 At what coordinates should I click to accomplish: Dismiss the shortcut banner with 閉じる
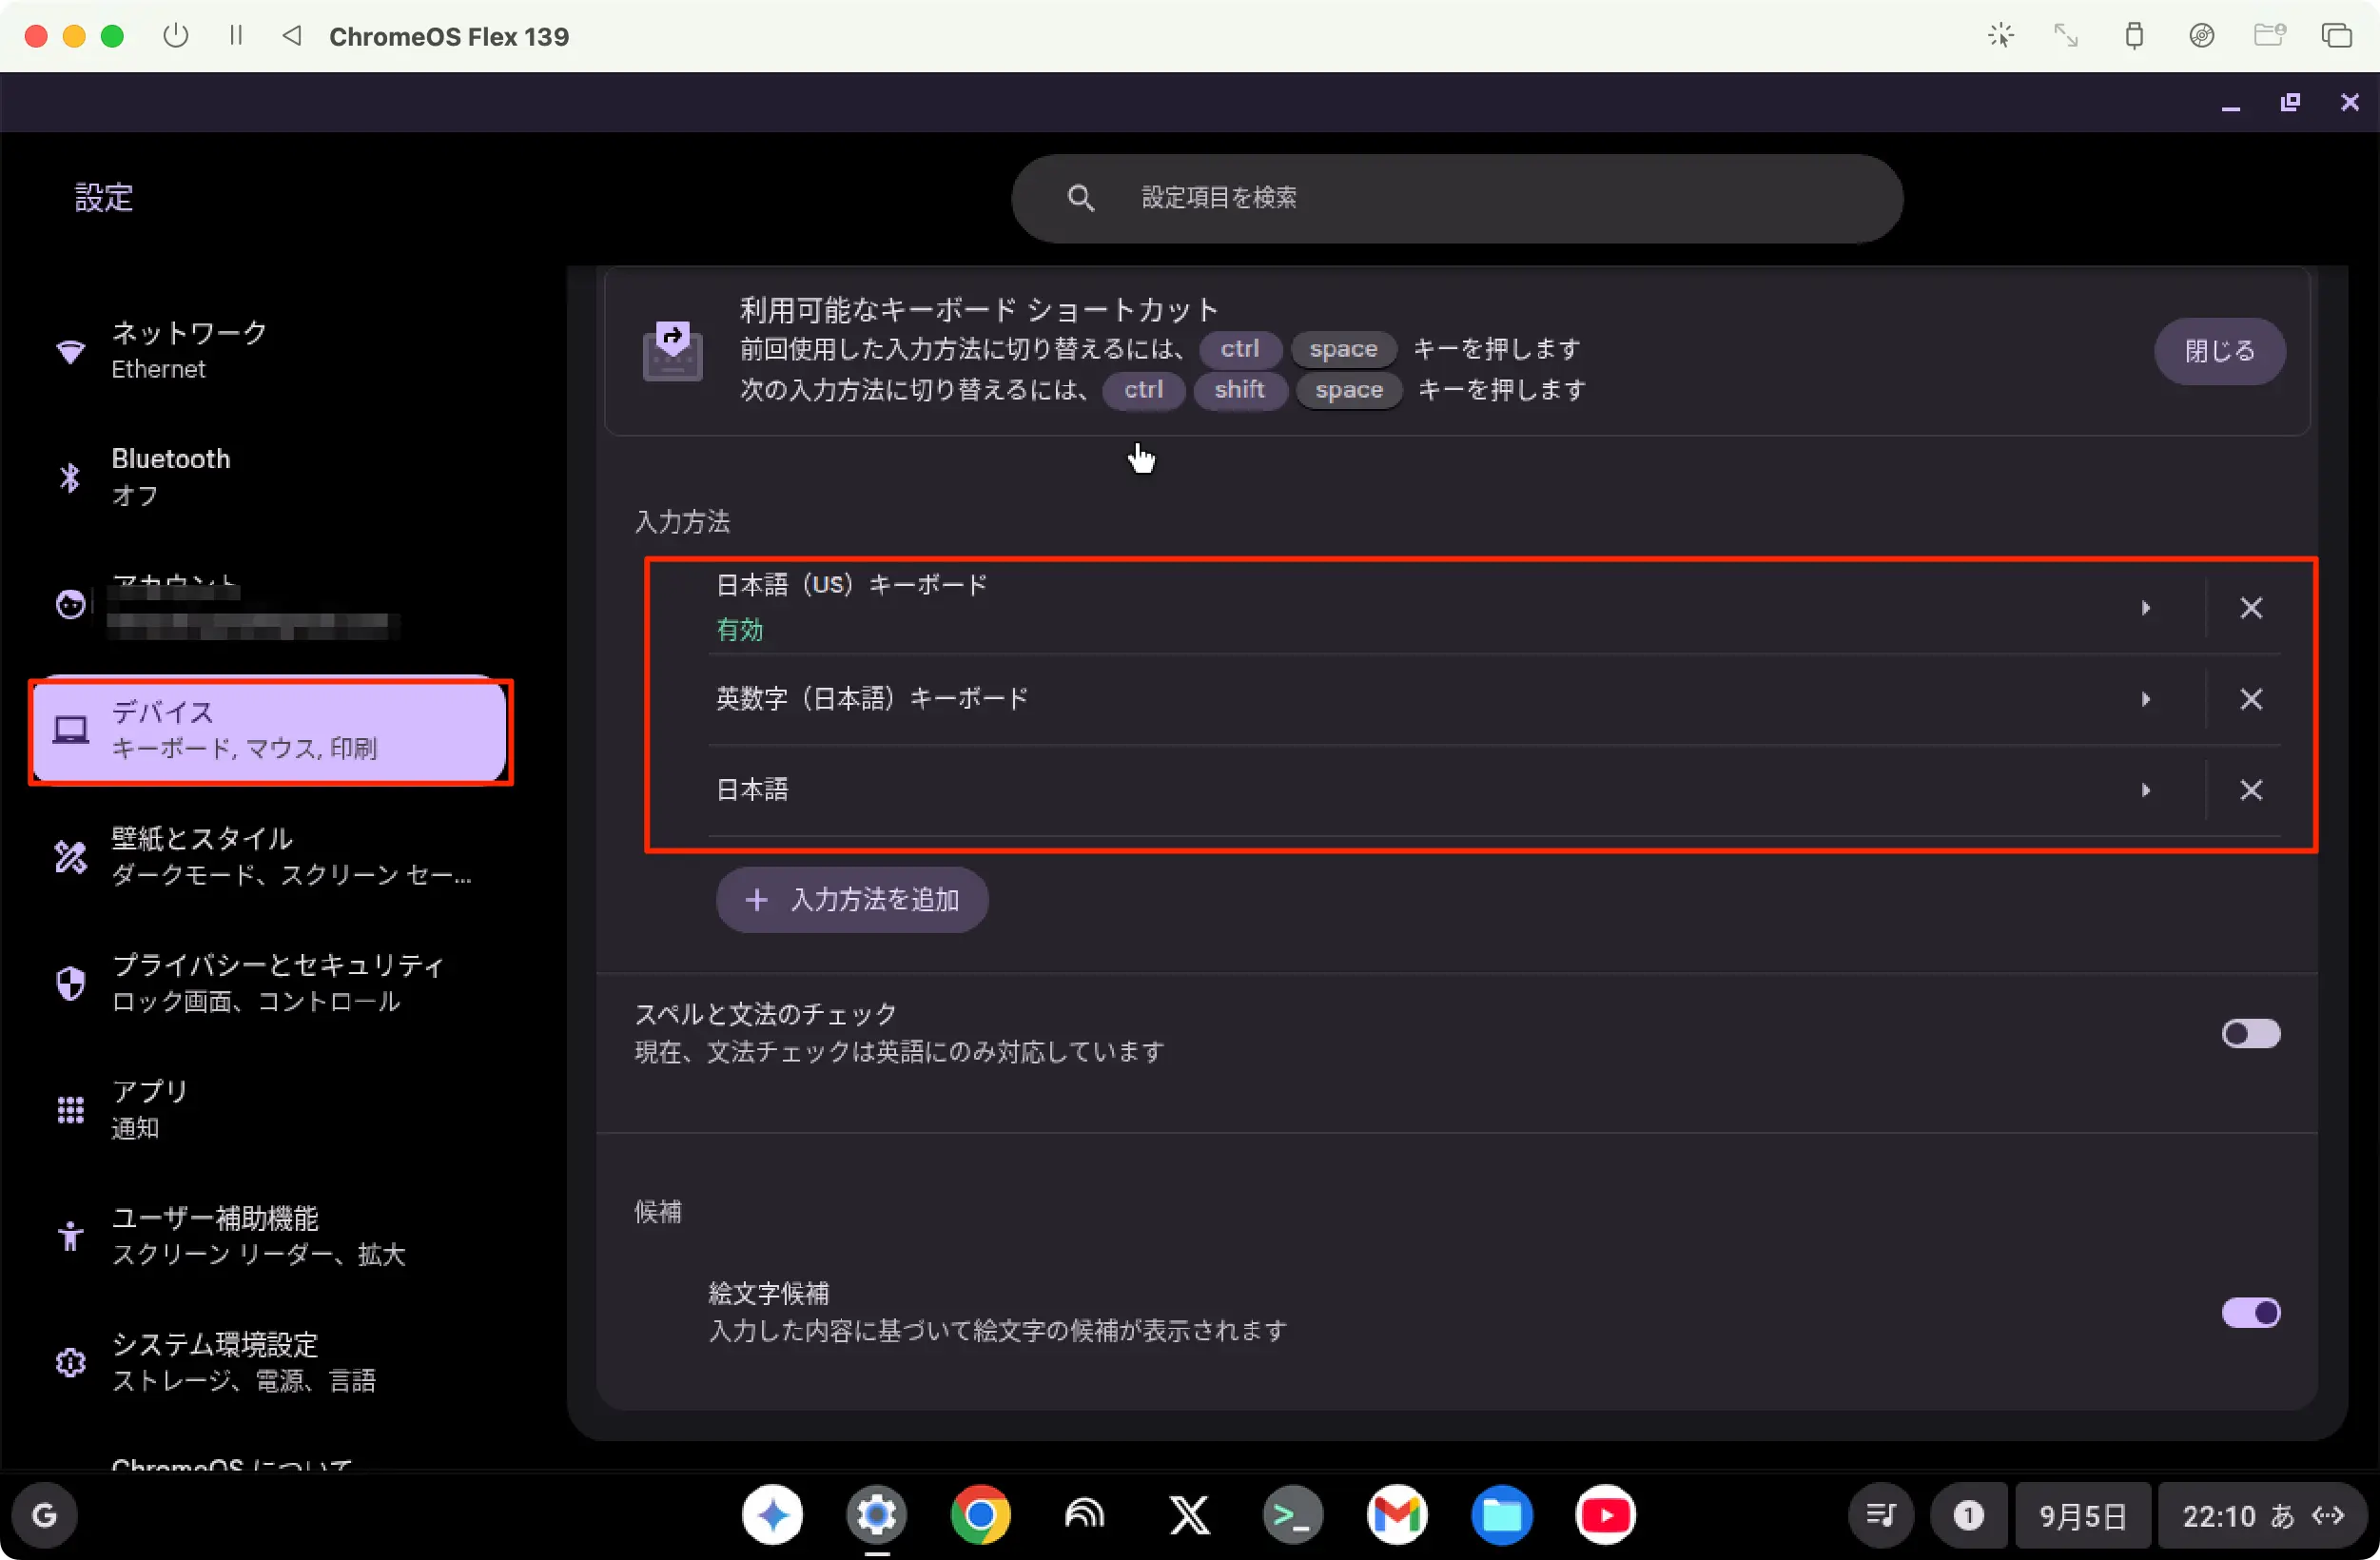point(2219,351)
